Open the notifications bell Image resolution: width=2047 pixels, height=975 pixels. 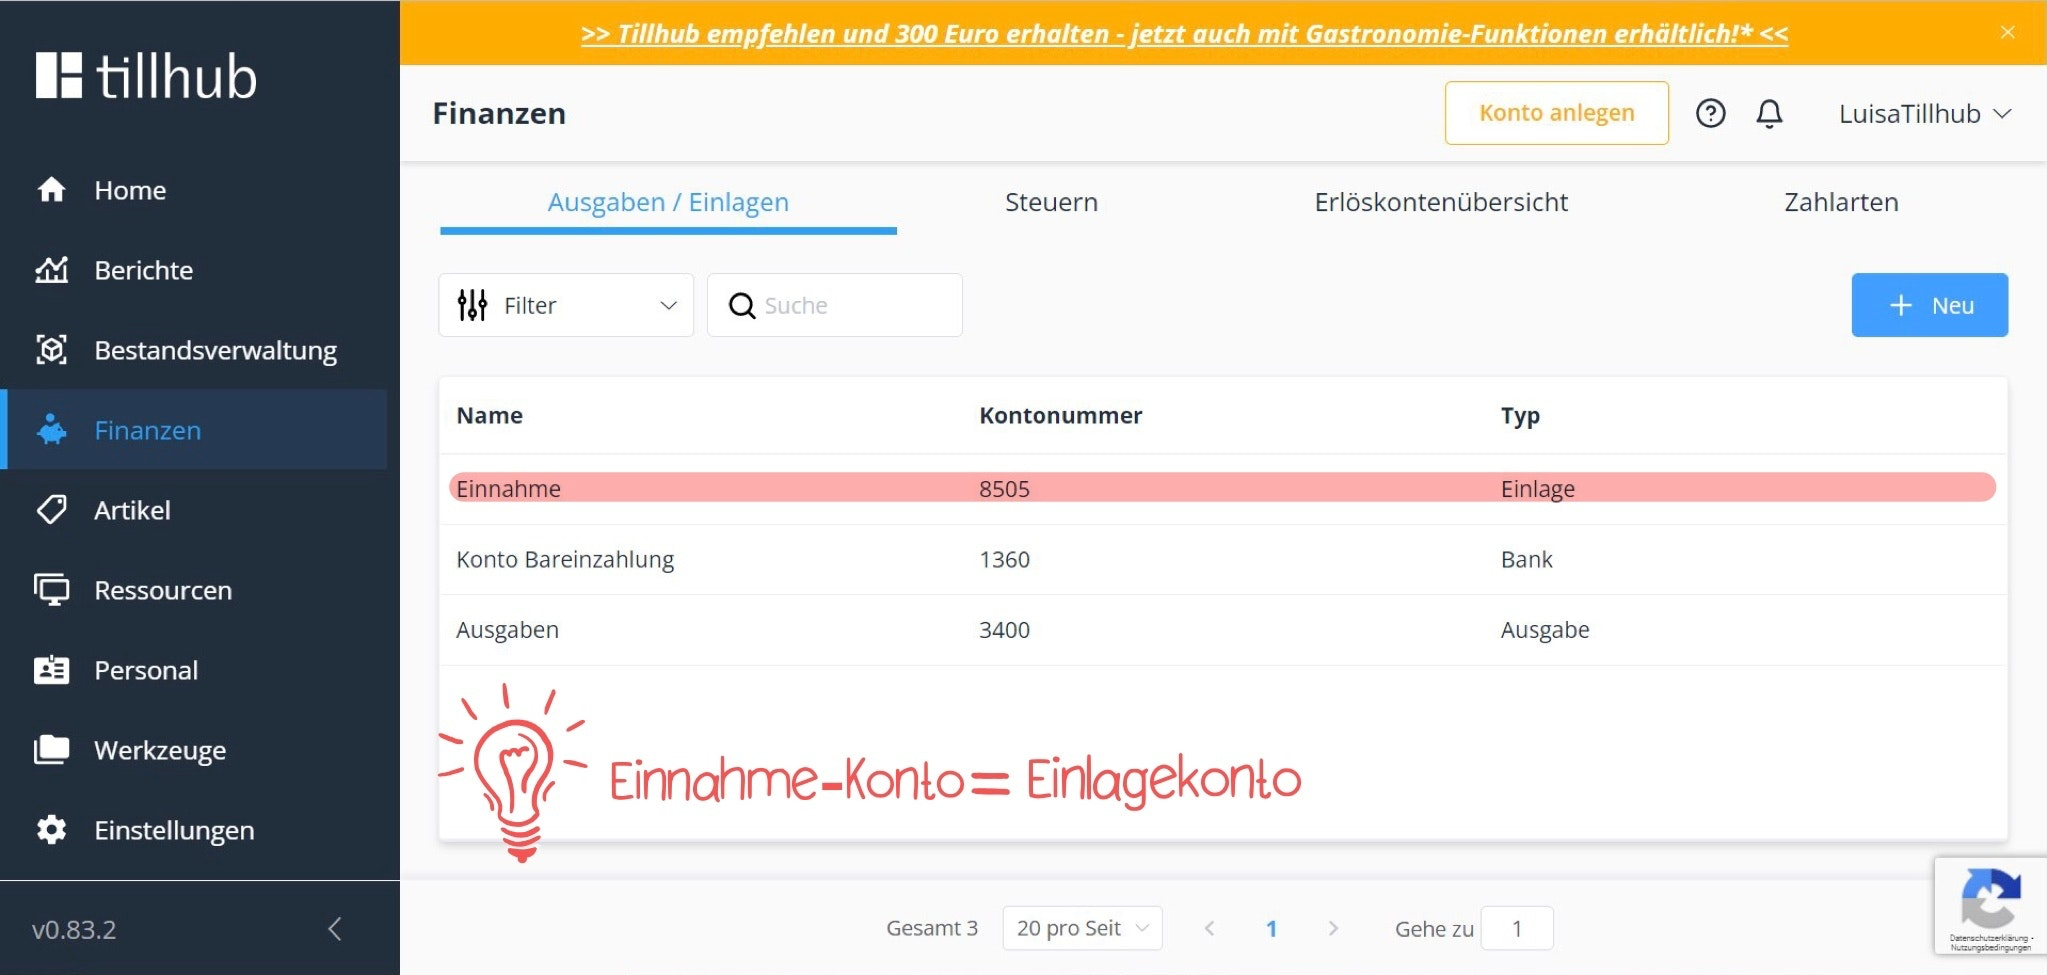coord(1769,114)
